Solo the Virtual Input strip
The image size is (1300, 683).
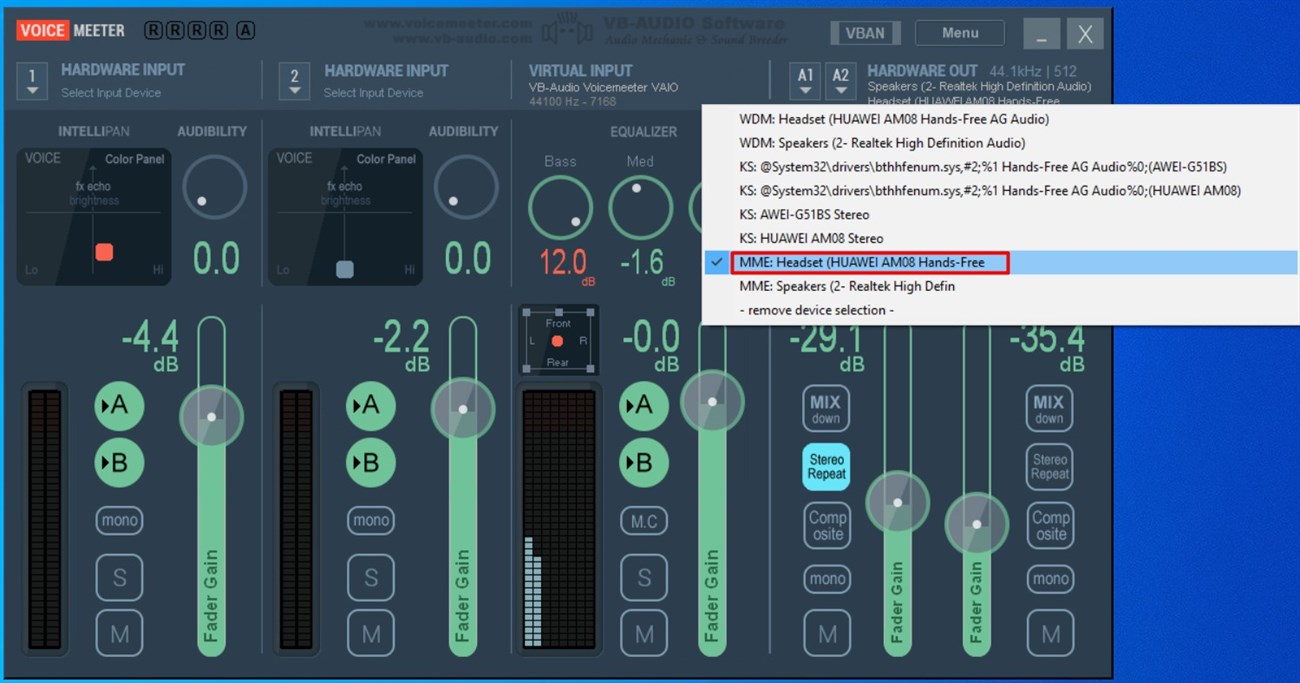[x=644, y=578]
